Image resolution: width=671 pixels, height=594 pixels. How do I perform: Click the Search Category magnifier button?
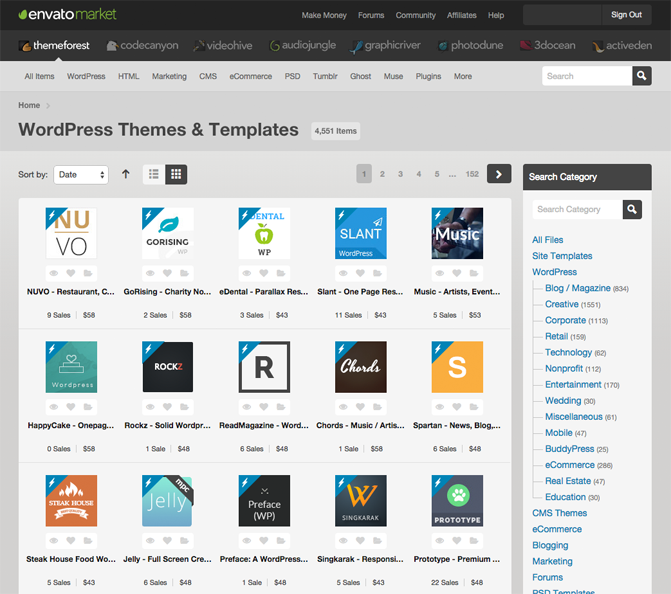click(632, 209)
